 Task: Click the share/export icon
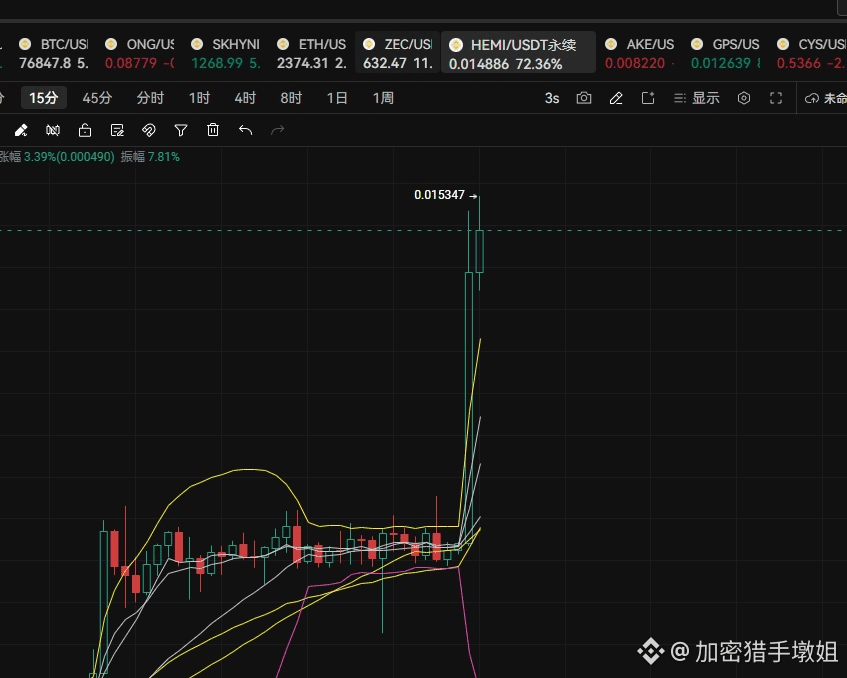[648, 98]
